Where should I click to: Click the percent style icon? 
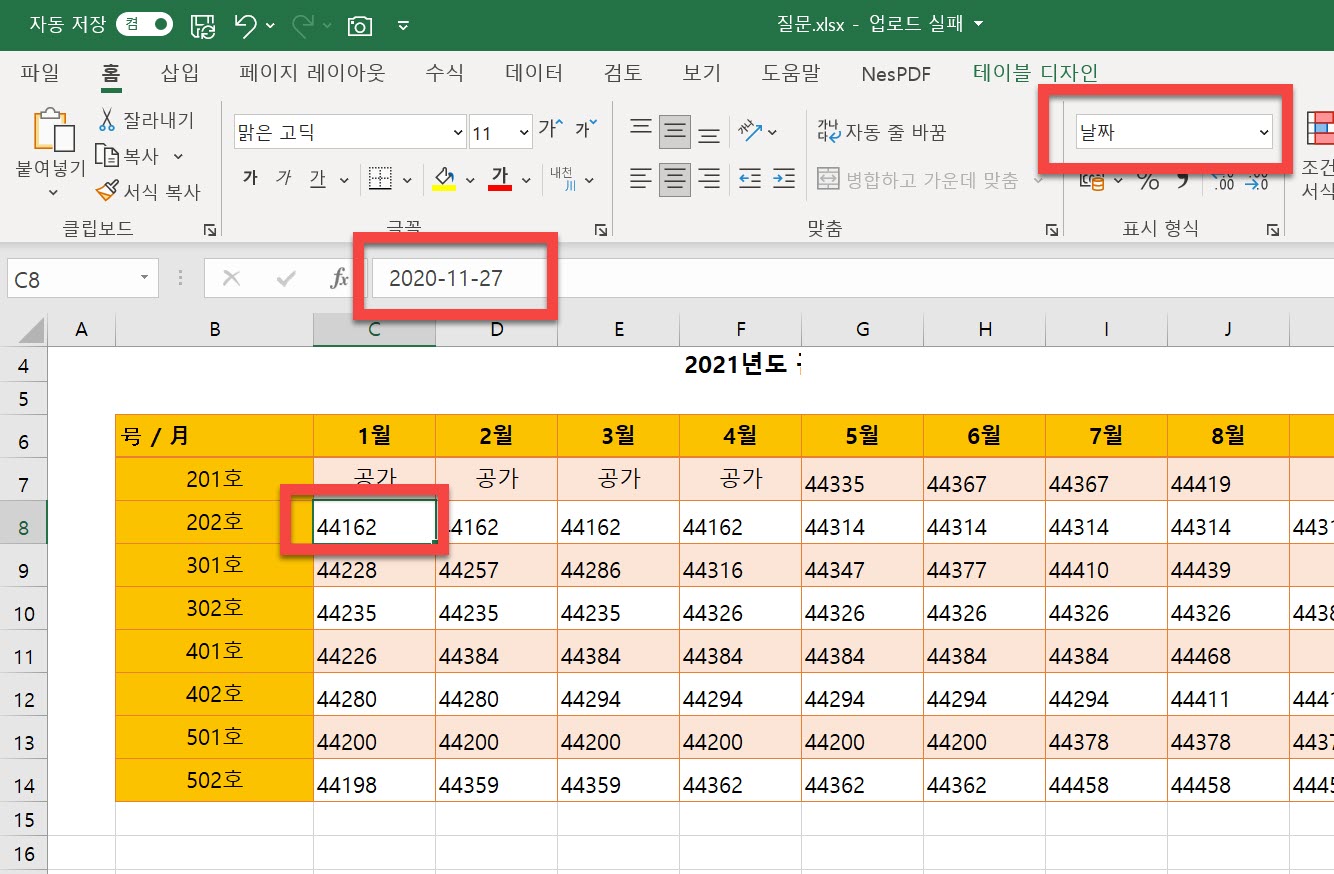(x=1148, y=181)
